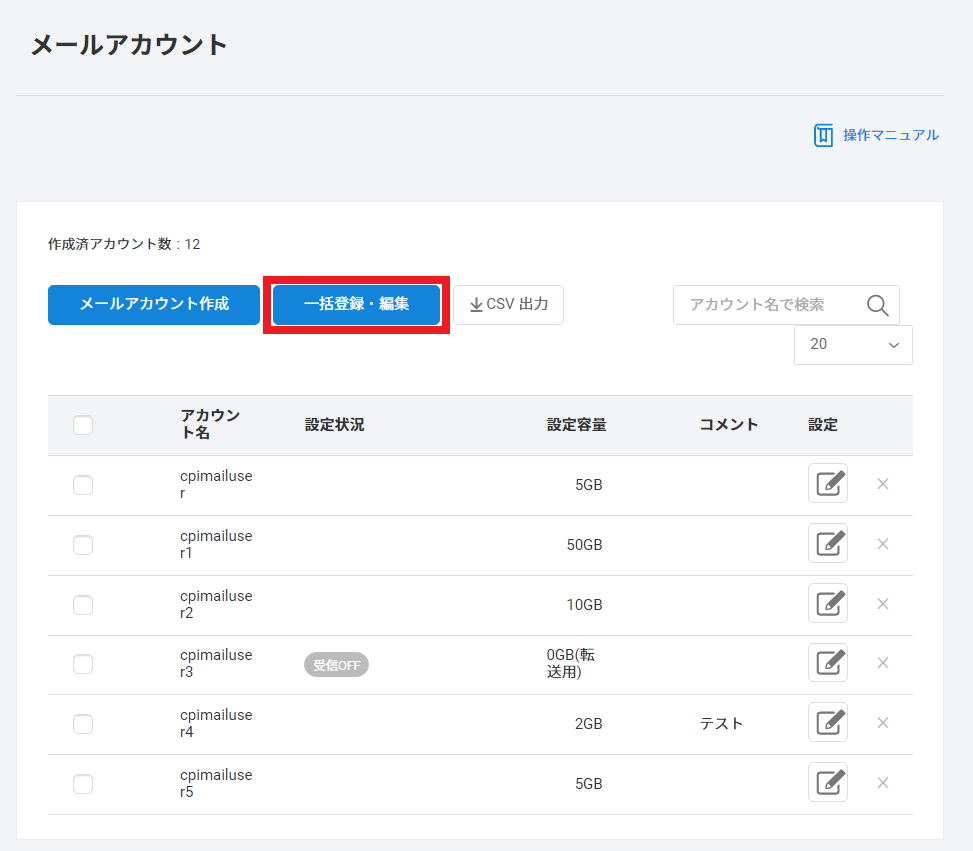Click the edit icon for cpimailuser
973x851 pixels.
coord(827,484)
